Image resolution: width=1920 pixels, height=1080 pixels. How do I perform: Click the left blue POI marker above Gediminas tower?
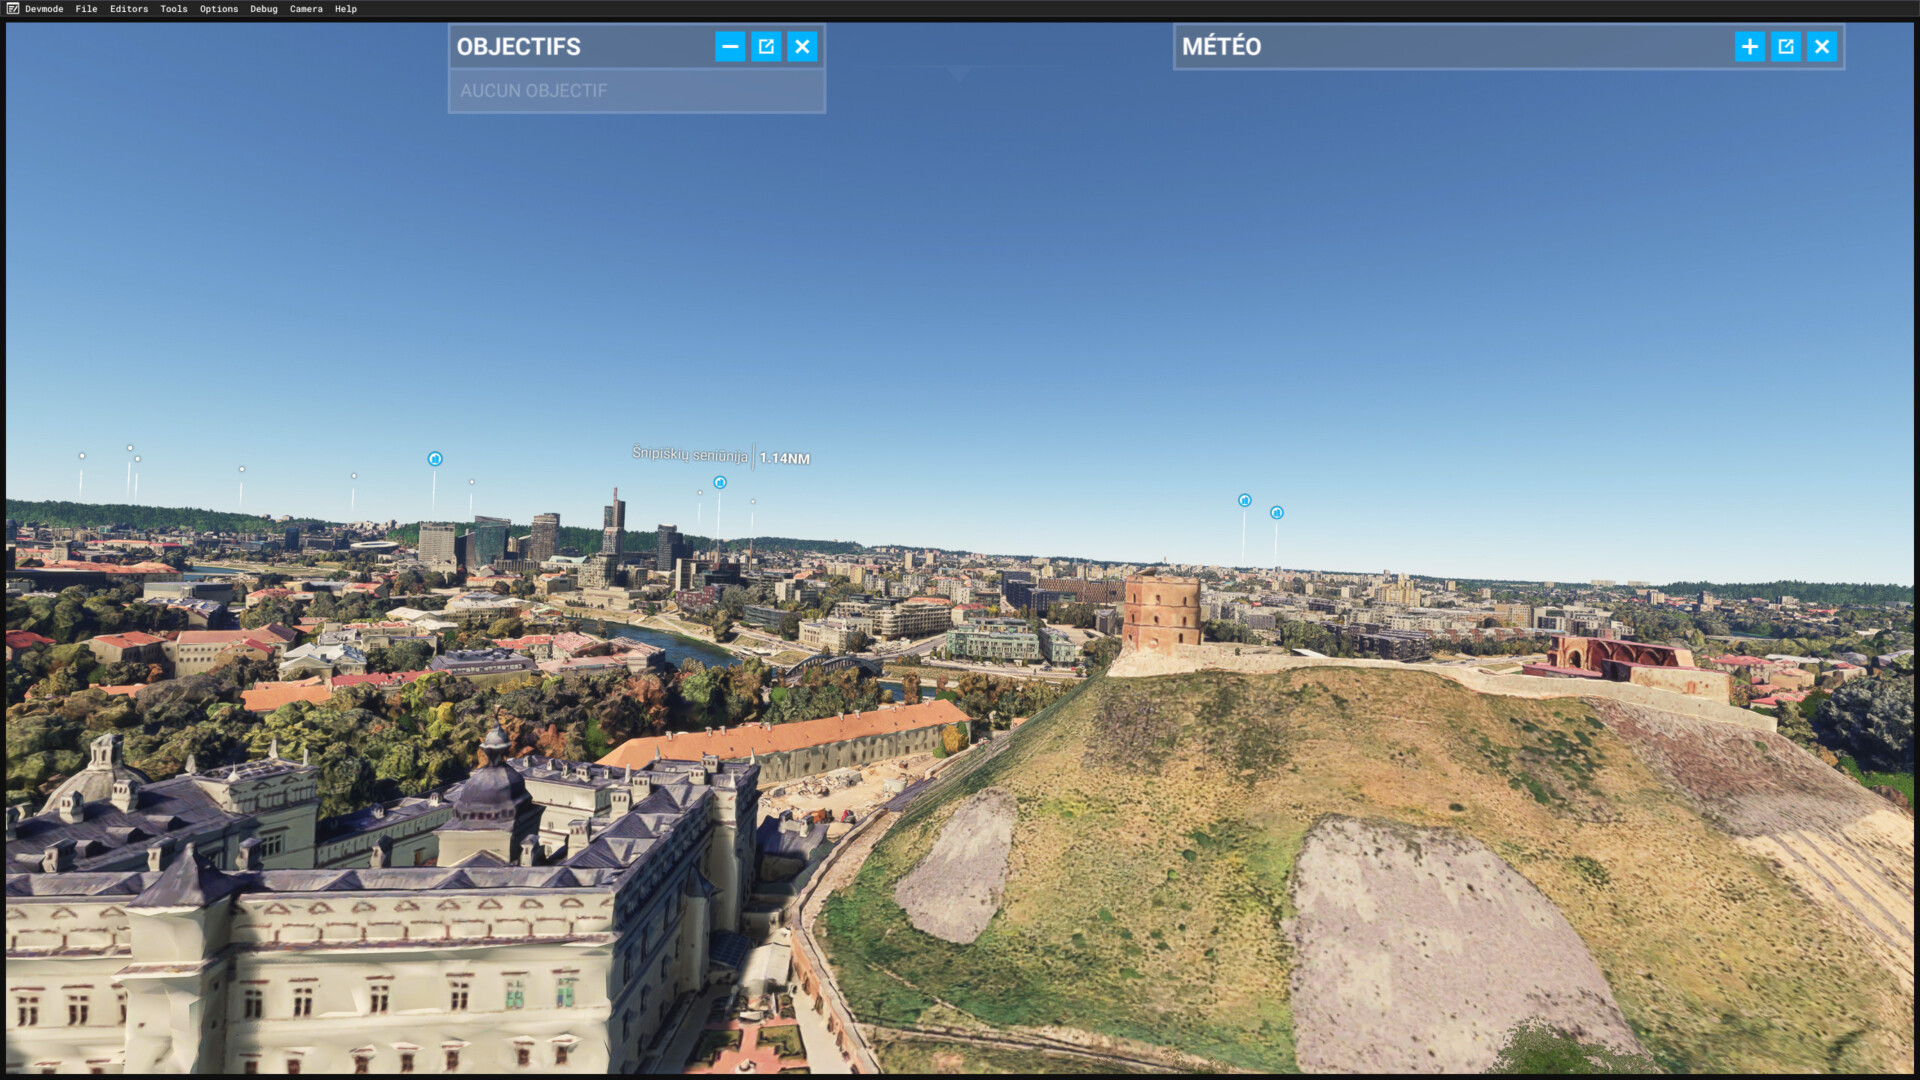point(1244,500)
